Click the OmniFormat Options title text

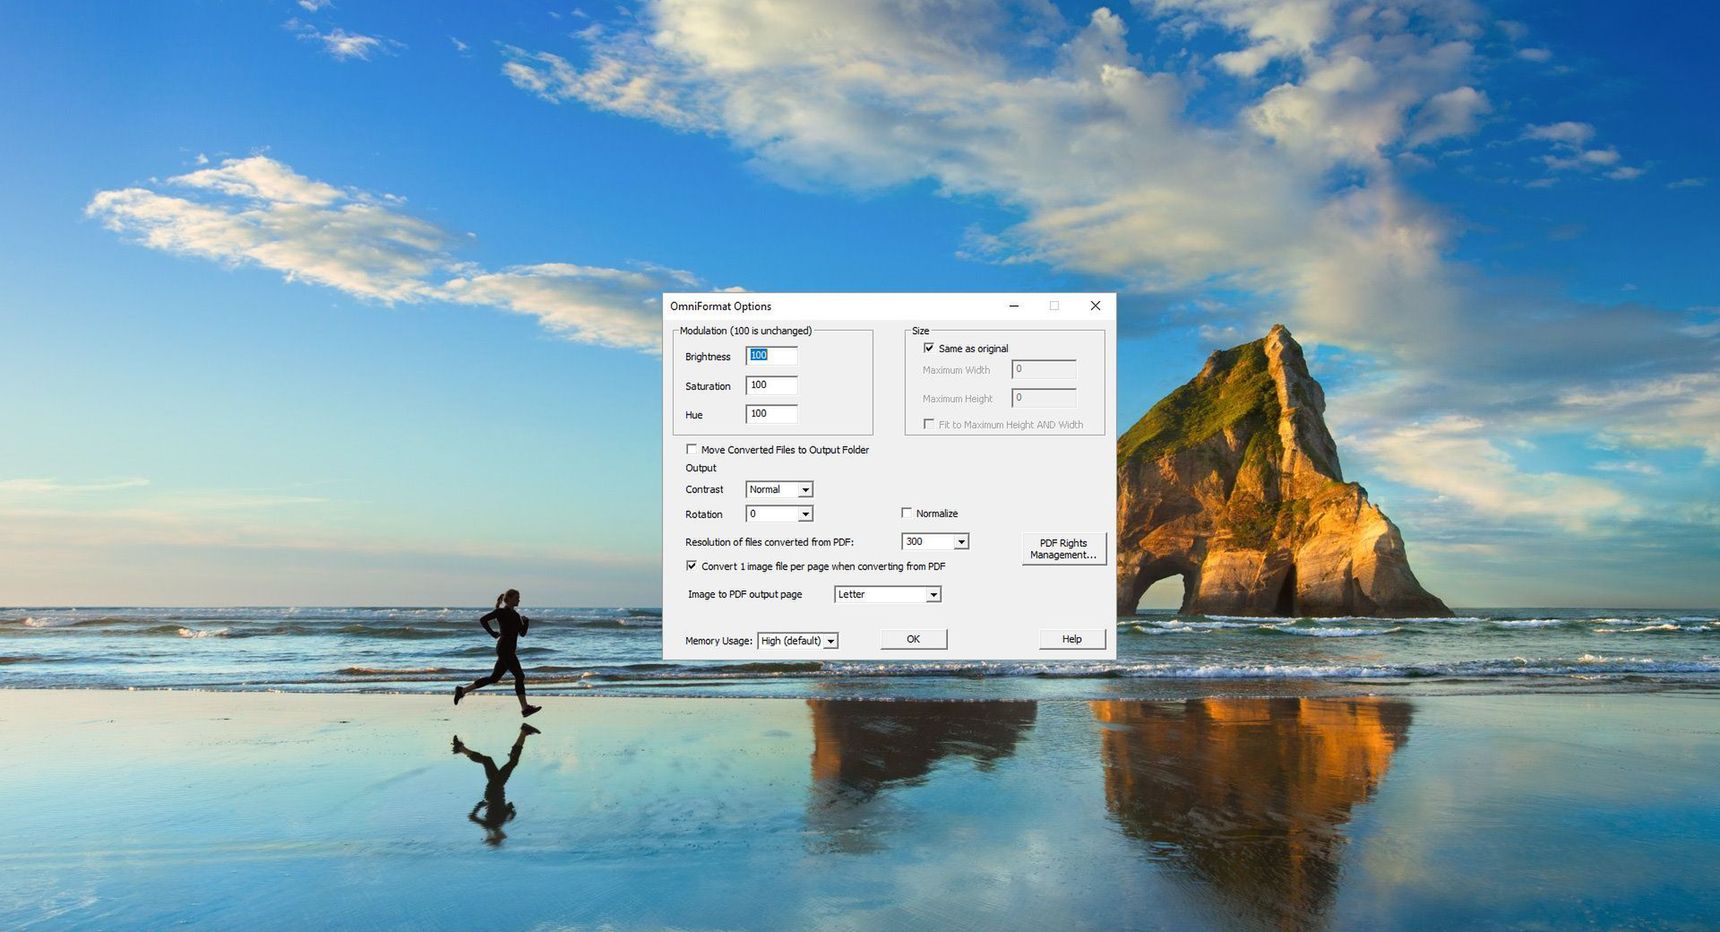720,306
